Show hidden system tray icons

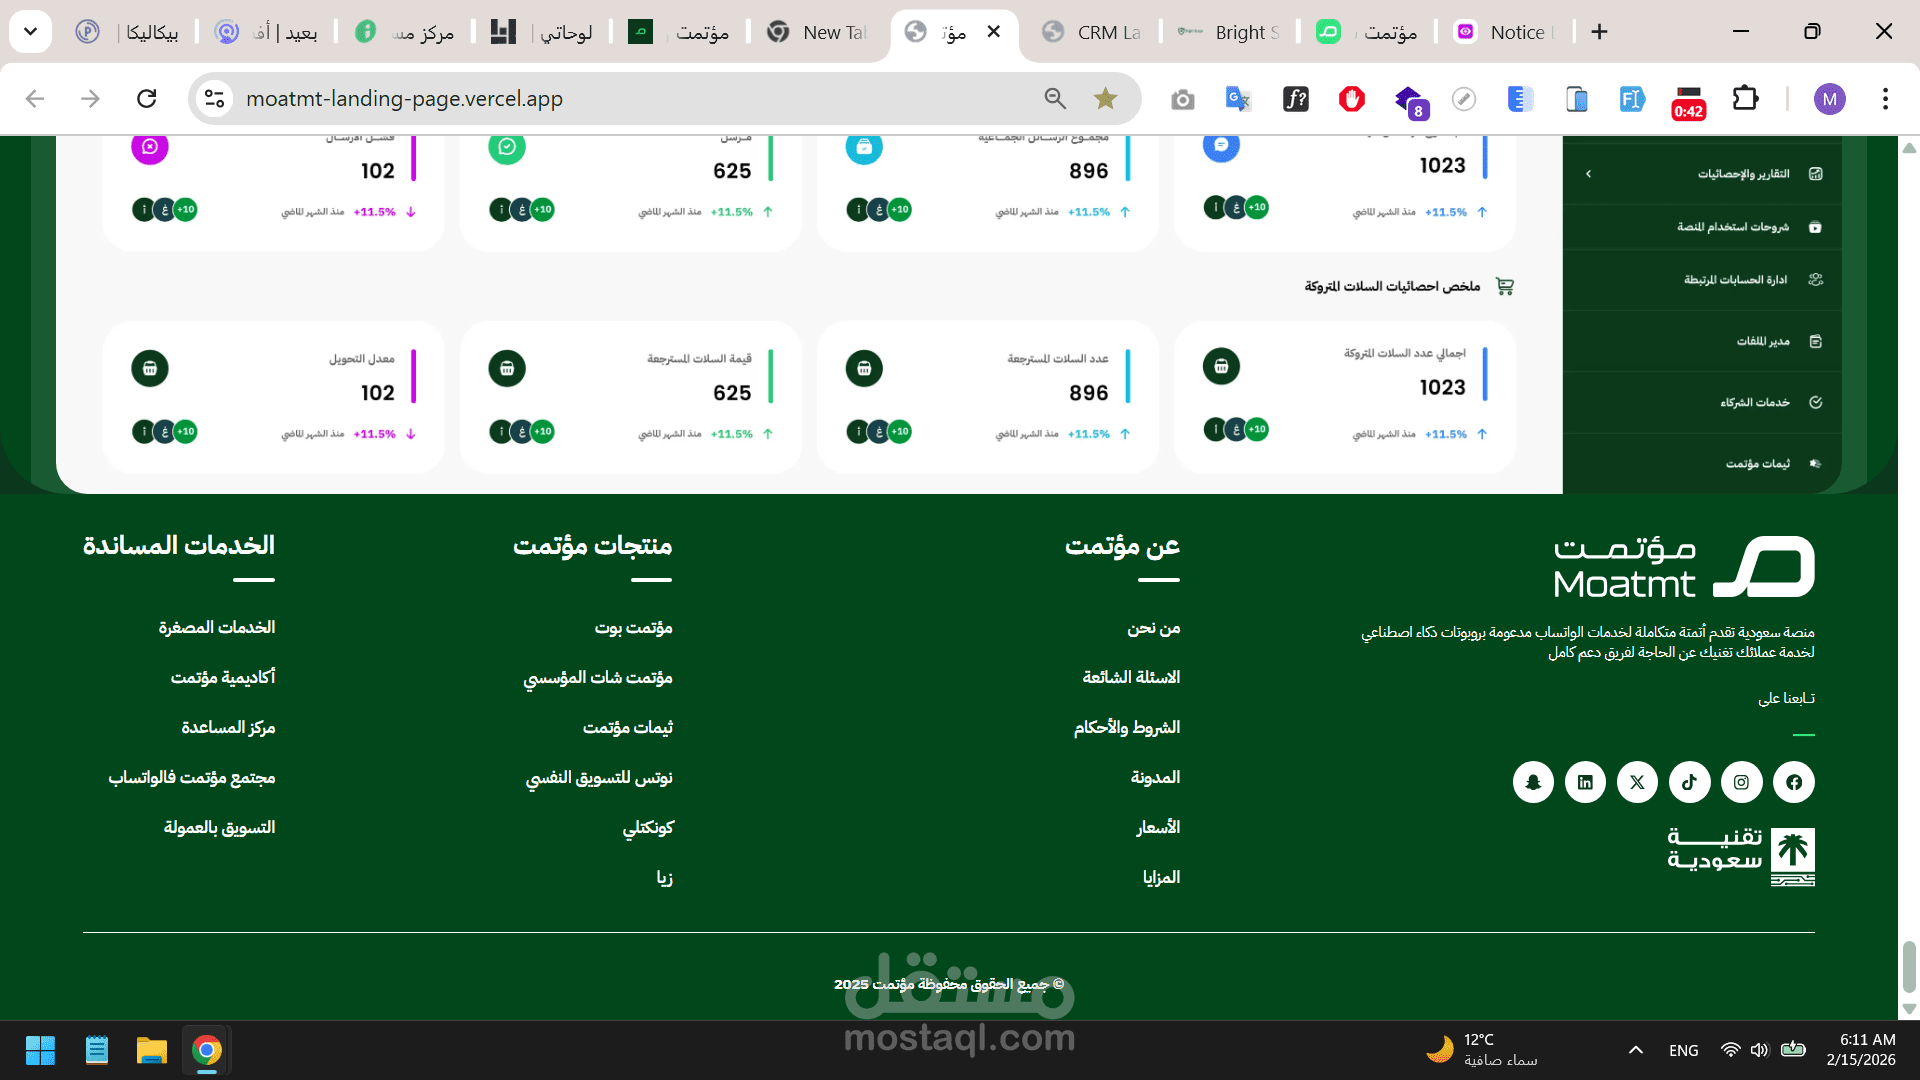point(1635,1050)
